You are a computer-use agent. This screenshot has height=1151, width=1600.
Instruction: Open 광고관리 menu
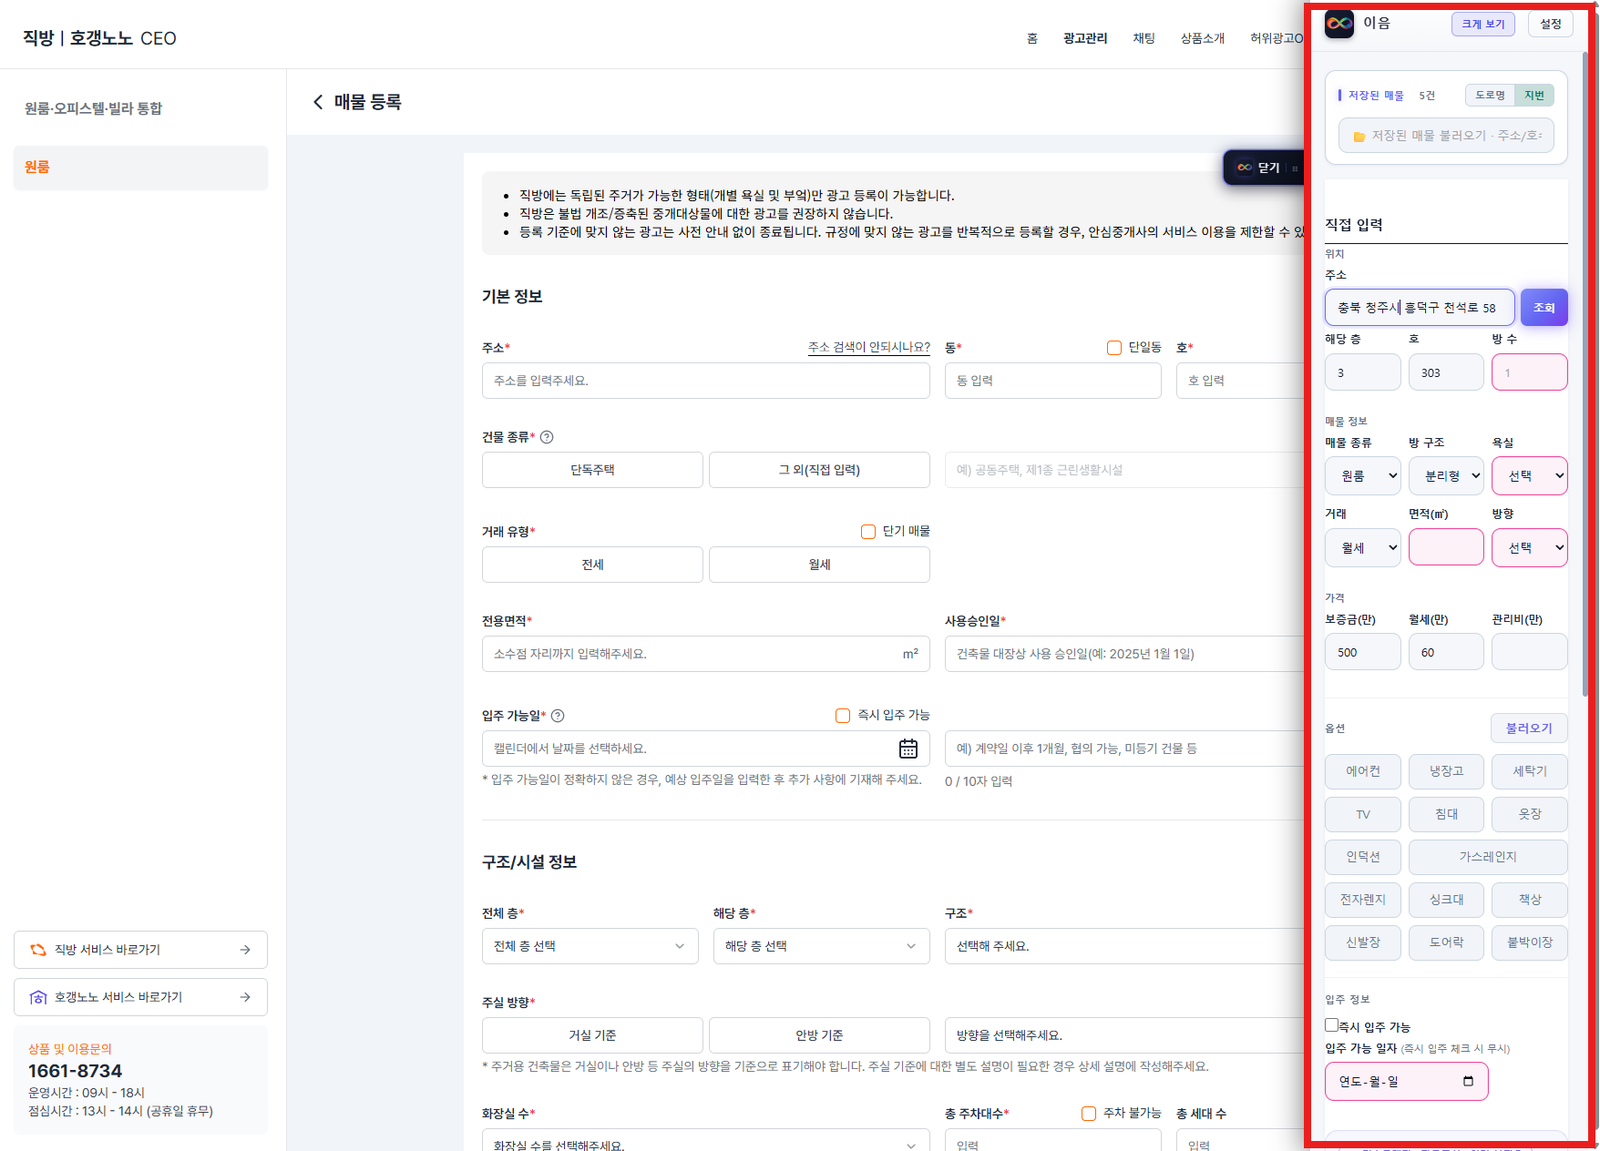coord(1085,38)
